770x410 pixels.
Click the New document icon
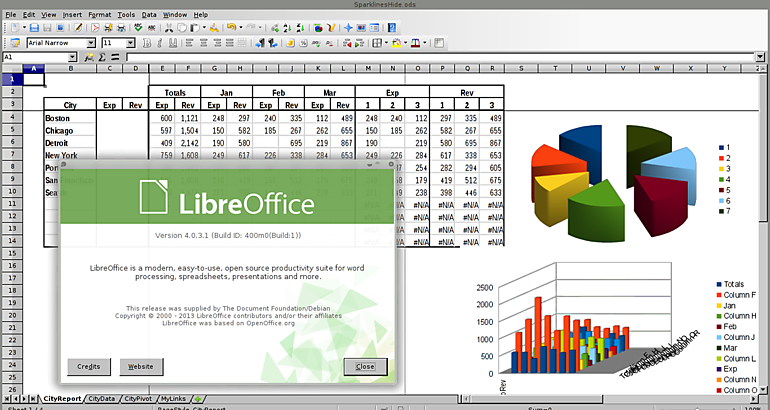point(15,28)
